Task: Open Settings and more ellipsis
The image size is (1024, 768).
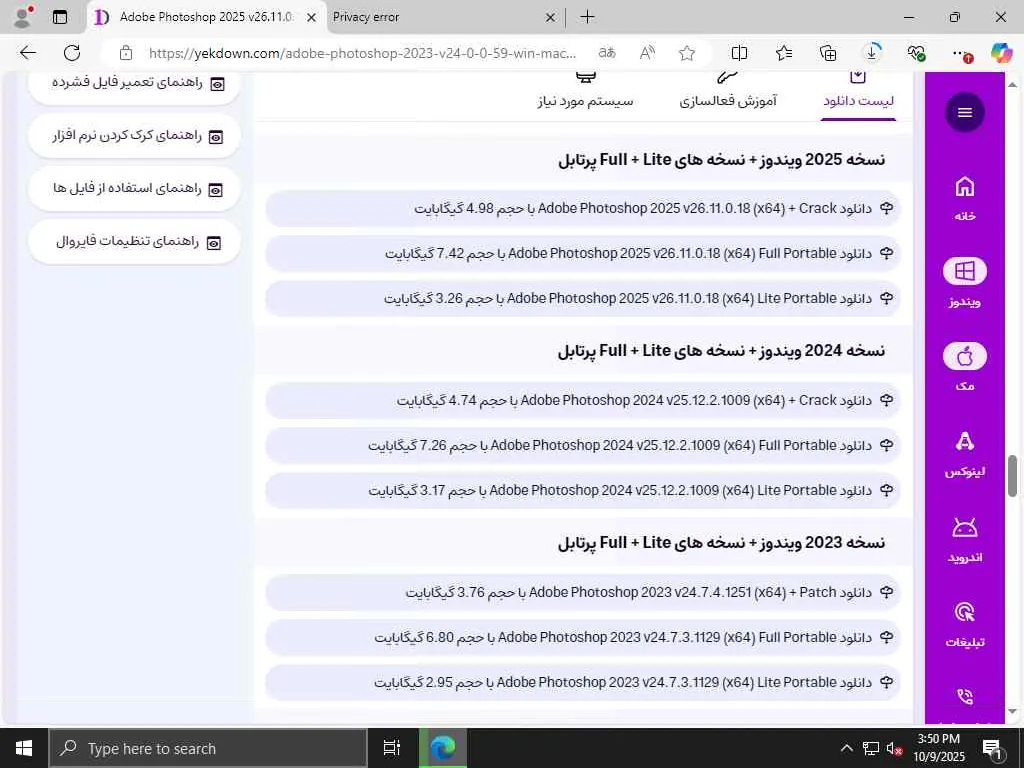Action: [x=961, y=54]
